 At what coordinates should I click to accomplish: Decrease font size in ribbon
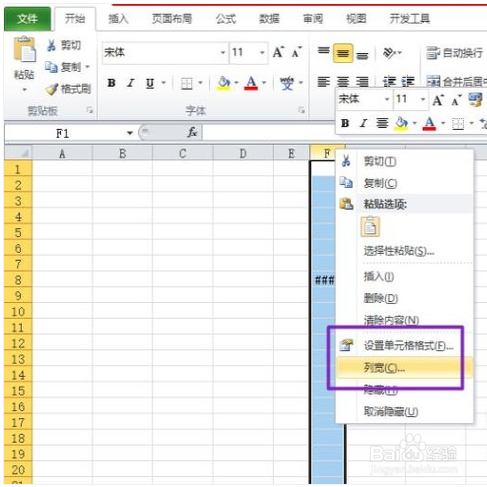tap(296, 52)
